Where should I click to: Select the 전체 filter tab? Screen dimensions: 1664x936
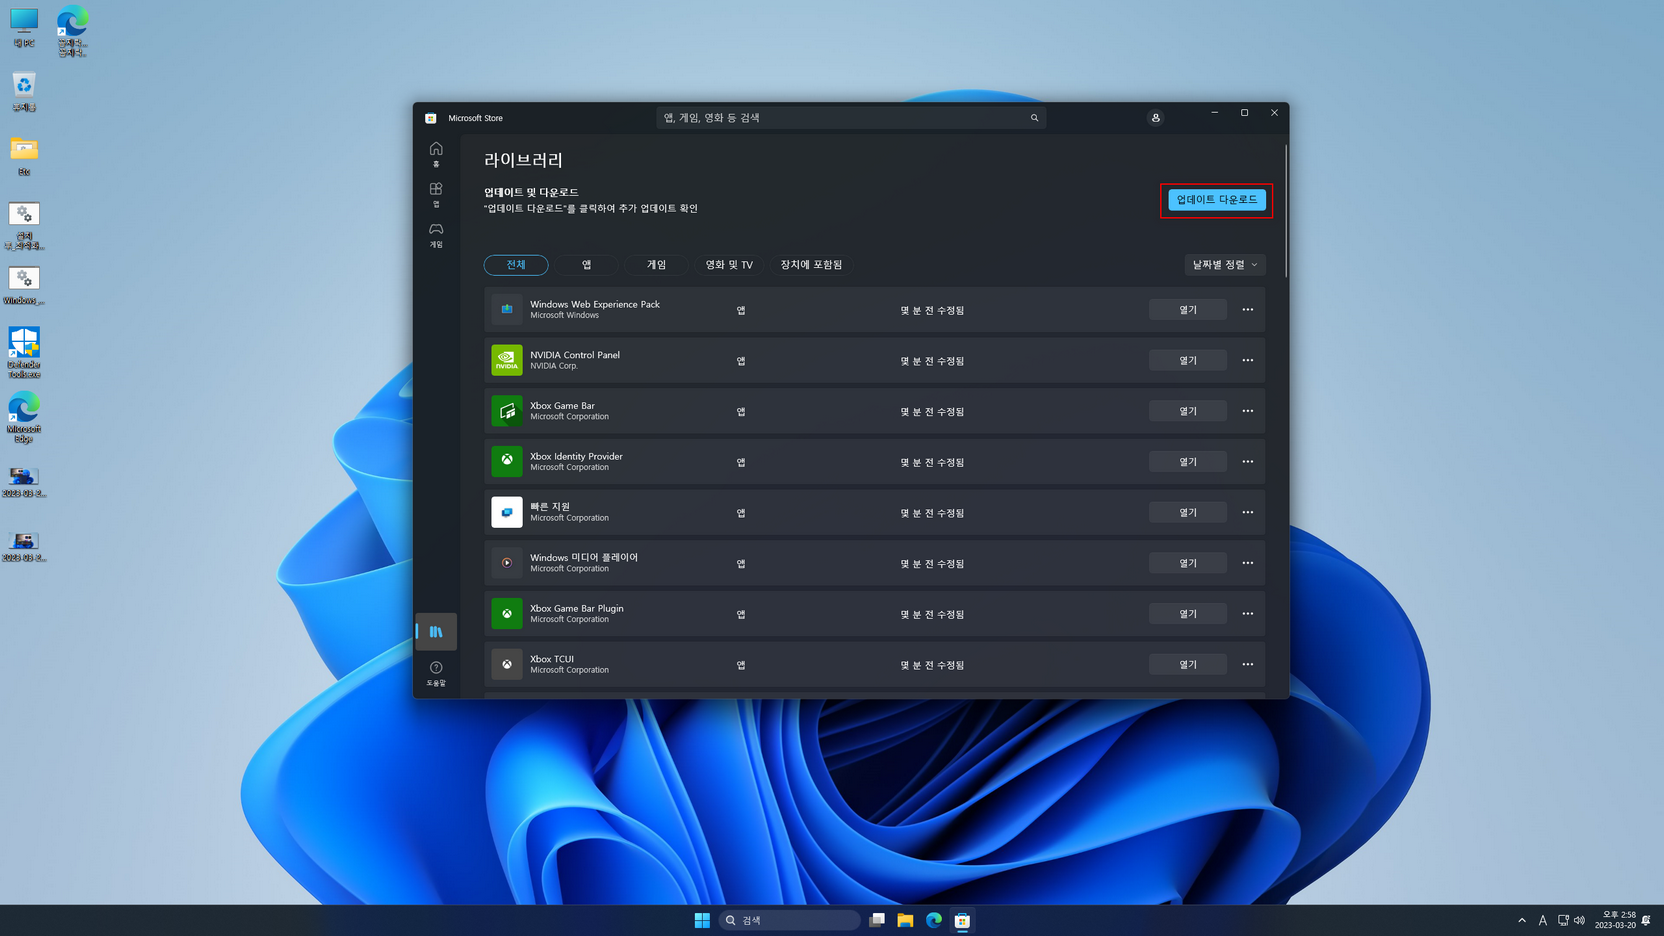(516, 265)
